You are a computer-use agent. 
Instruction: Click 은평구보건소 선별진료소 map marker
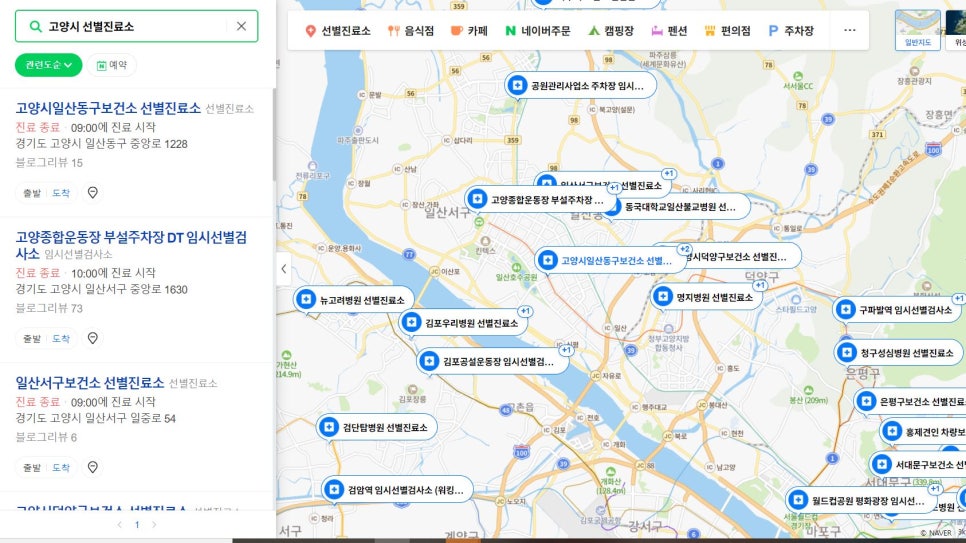[x=910, y=401]
